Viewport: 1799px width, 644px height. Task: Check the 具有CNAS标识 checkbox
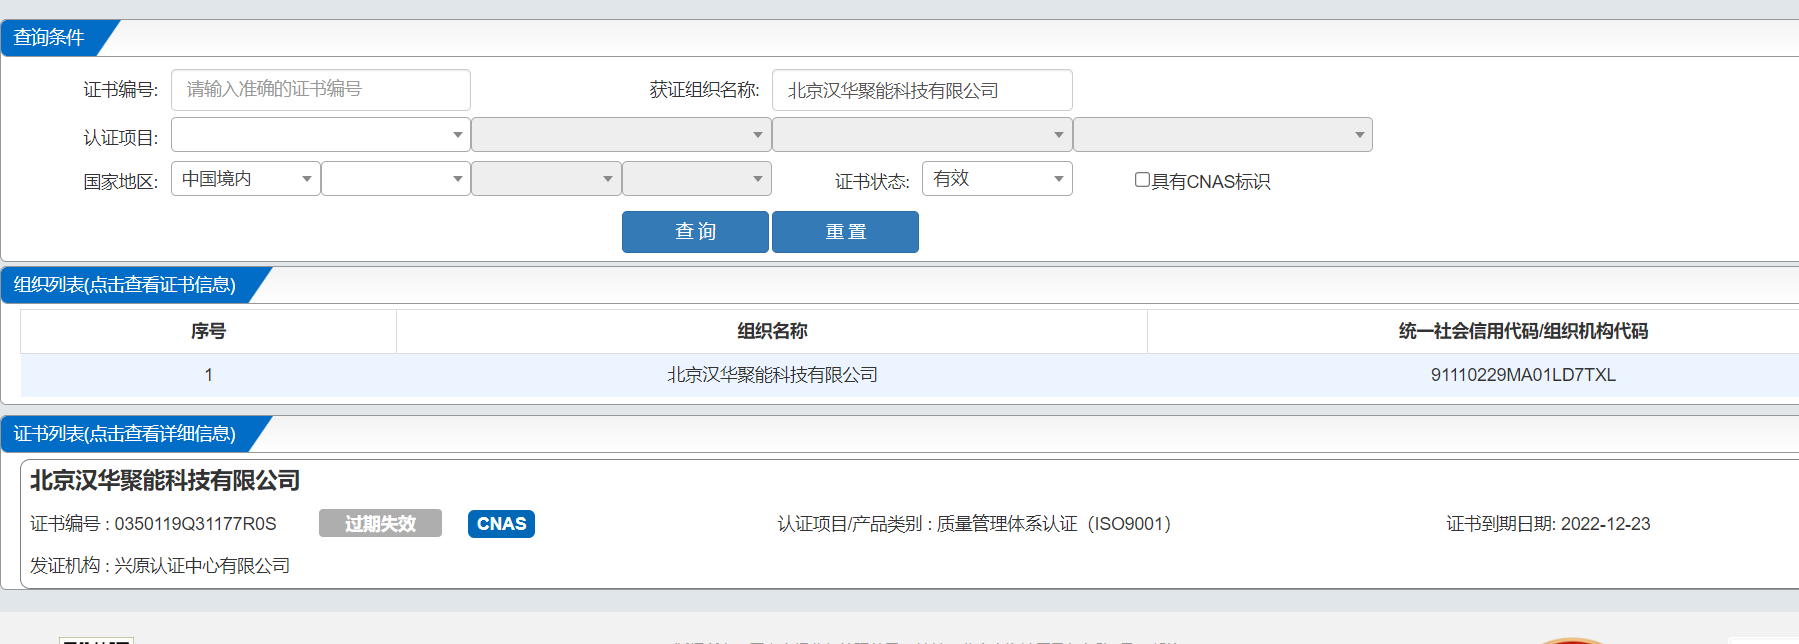click(1142, 180)
